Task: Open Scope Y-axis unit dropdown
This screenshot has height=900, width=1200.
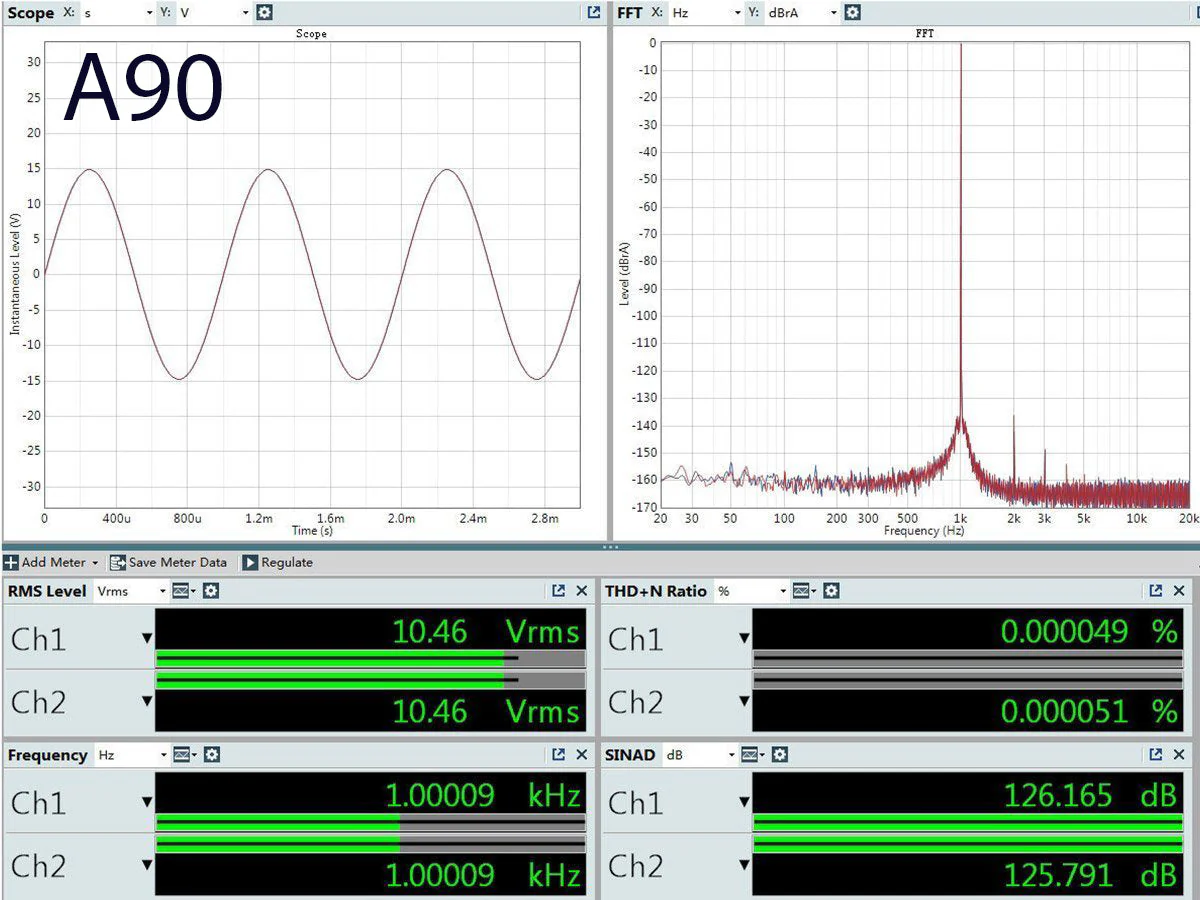Action: (213, 13)
